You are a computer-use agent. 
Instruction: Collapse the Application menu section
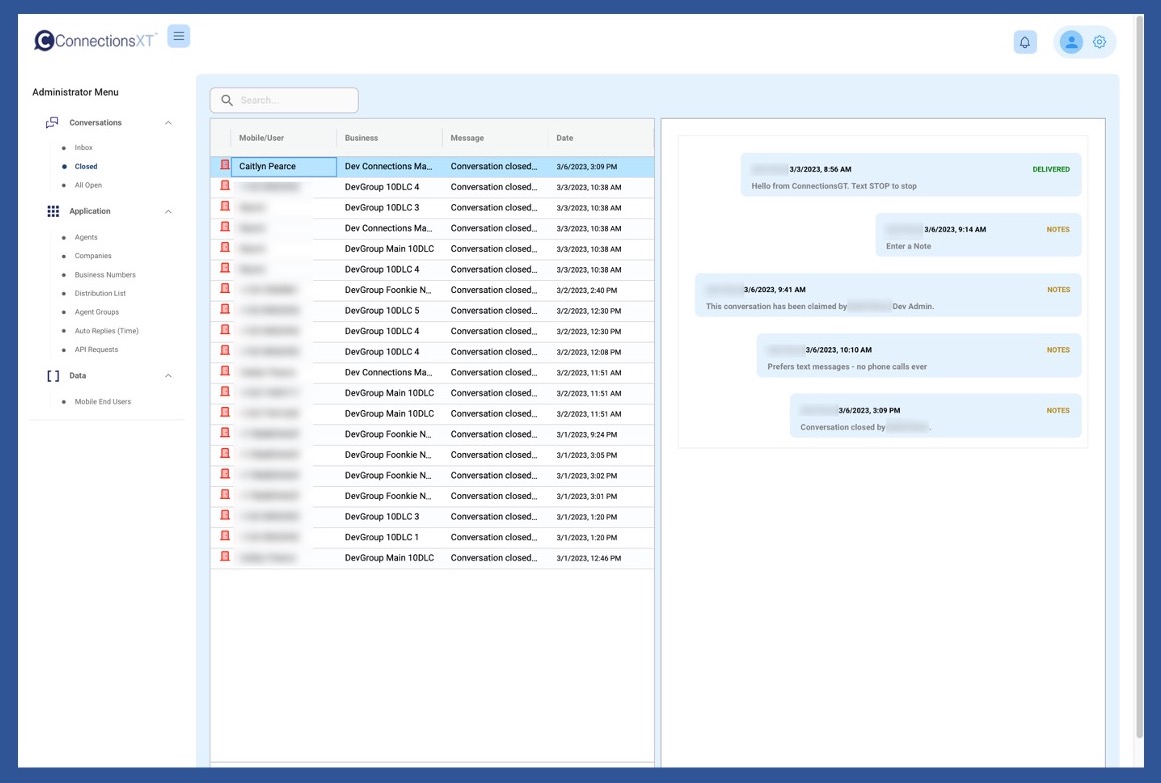(168, 212)
